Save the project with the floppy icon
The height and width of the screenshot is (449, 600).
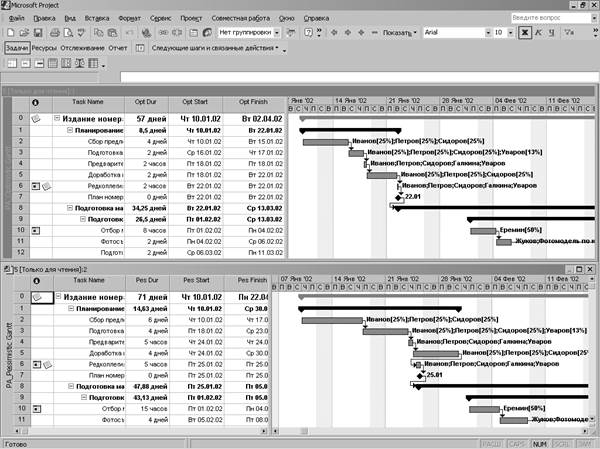38,33
